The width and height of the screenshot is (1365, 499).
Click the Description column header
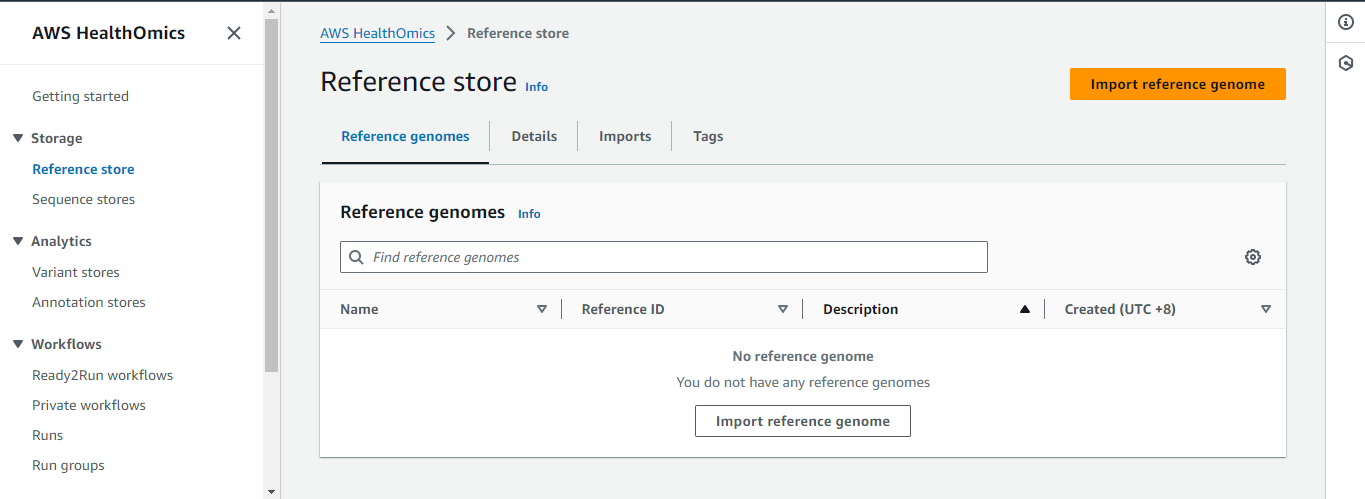click(860, 309)
